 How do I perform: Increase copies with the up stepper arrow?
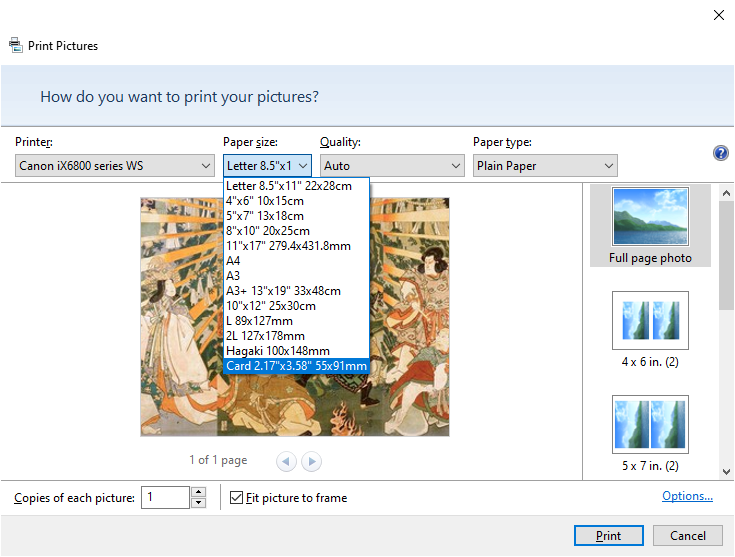coord(198,492)
